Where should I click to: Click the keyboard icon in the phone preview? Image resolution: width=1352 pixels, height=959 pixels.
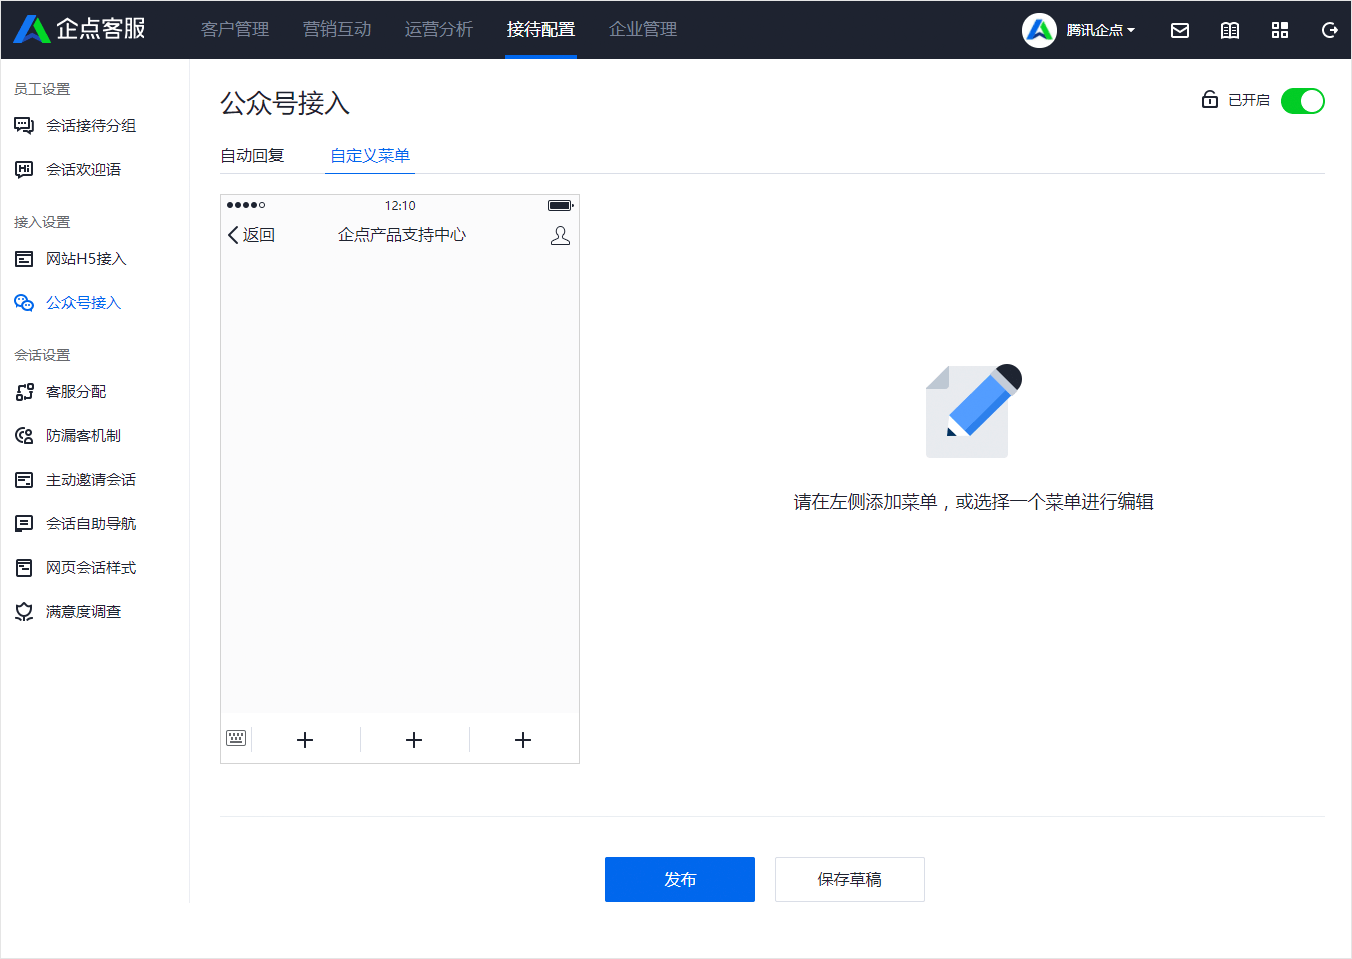(236, 738)
